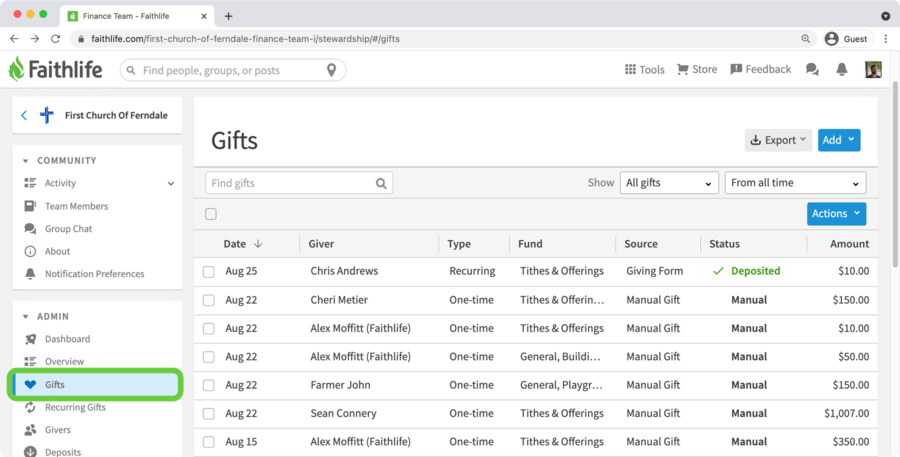
Task: Click the Find gifts search field
Action: [x=299, y=183]
